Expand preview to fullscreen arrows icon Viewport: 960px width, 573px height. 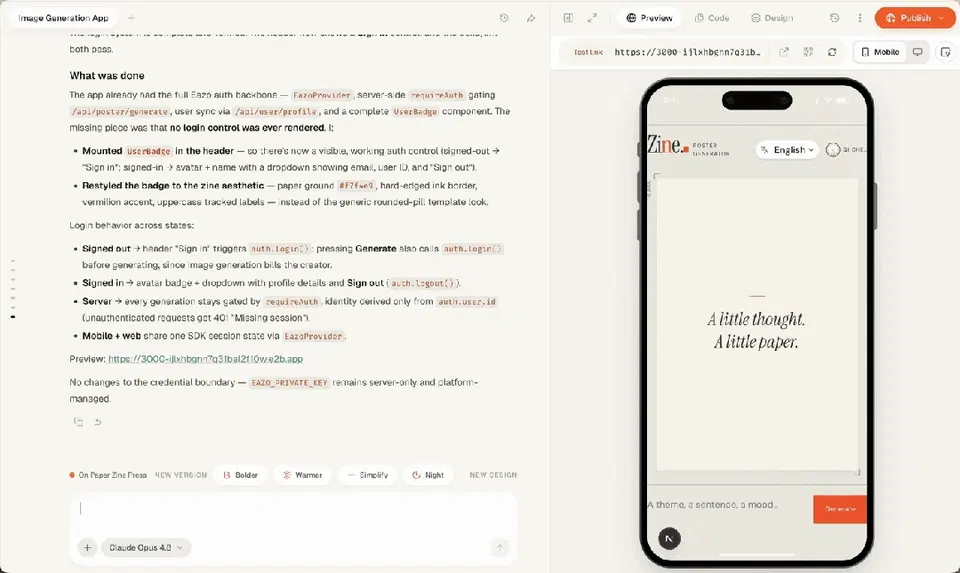pos(592,18)
